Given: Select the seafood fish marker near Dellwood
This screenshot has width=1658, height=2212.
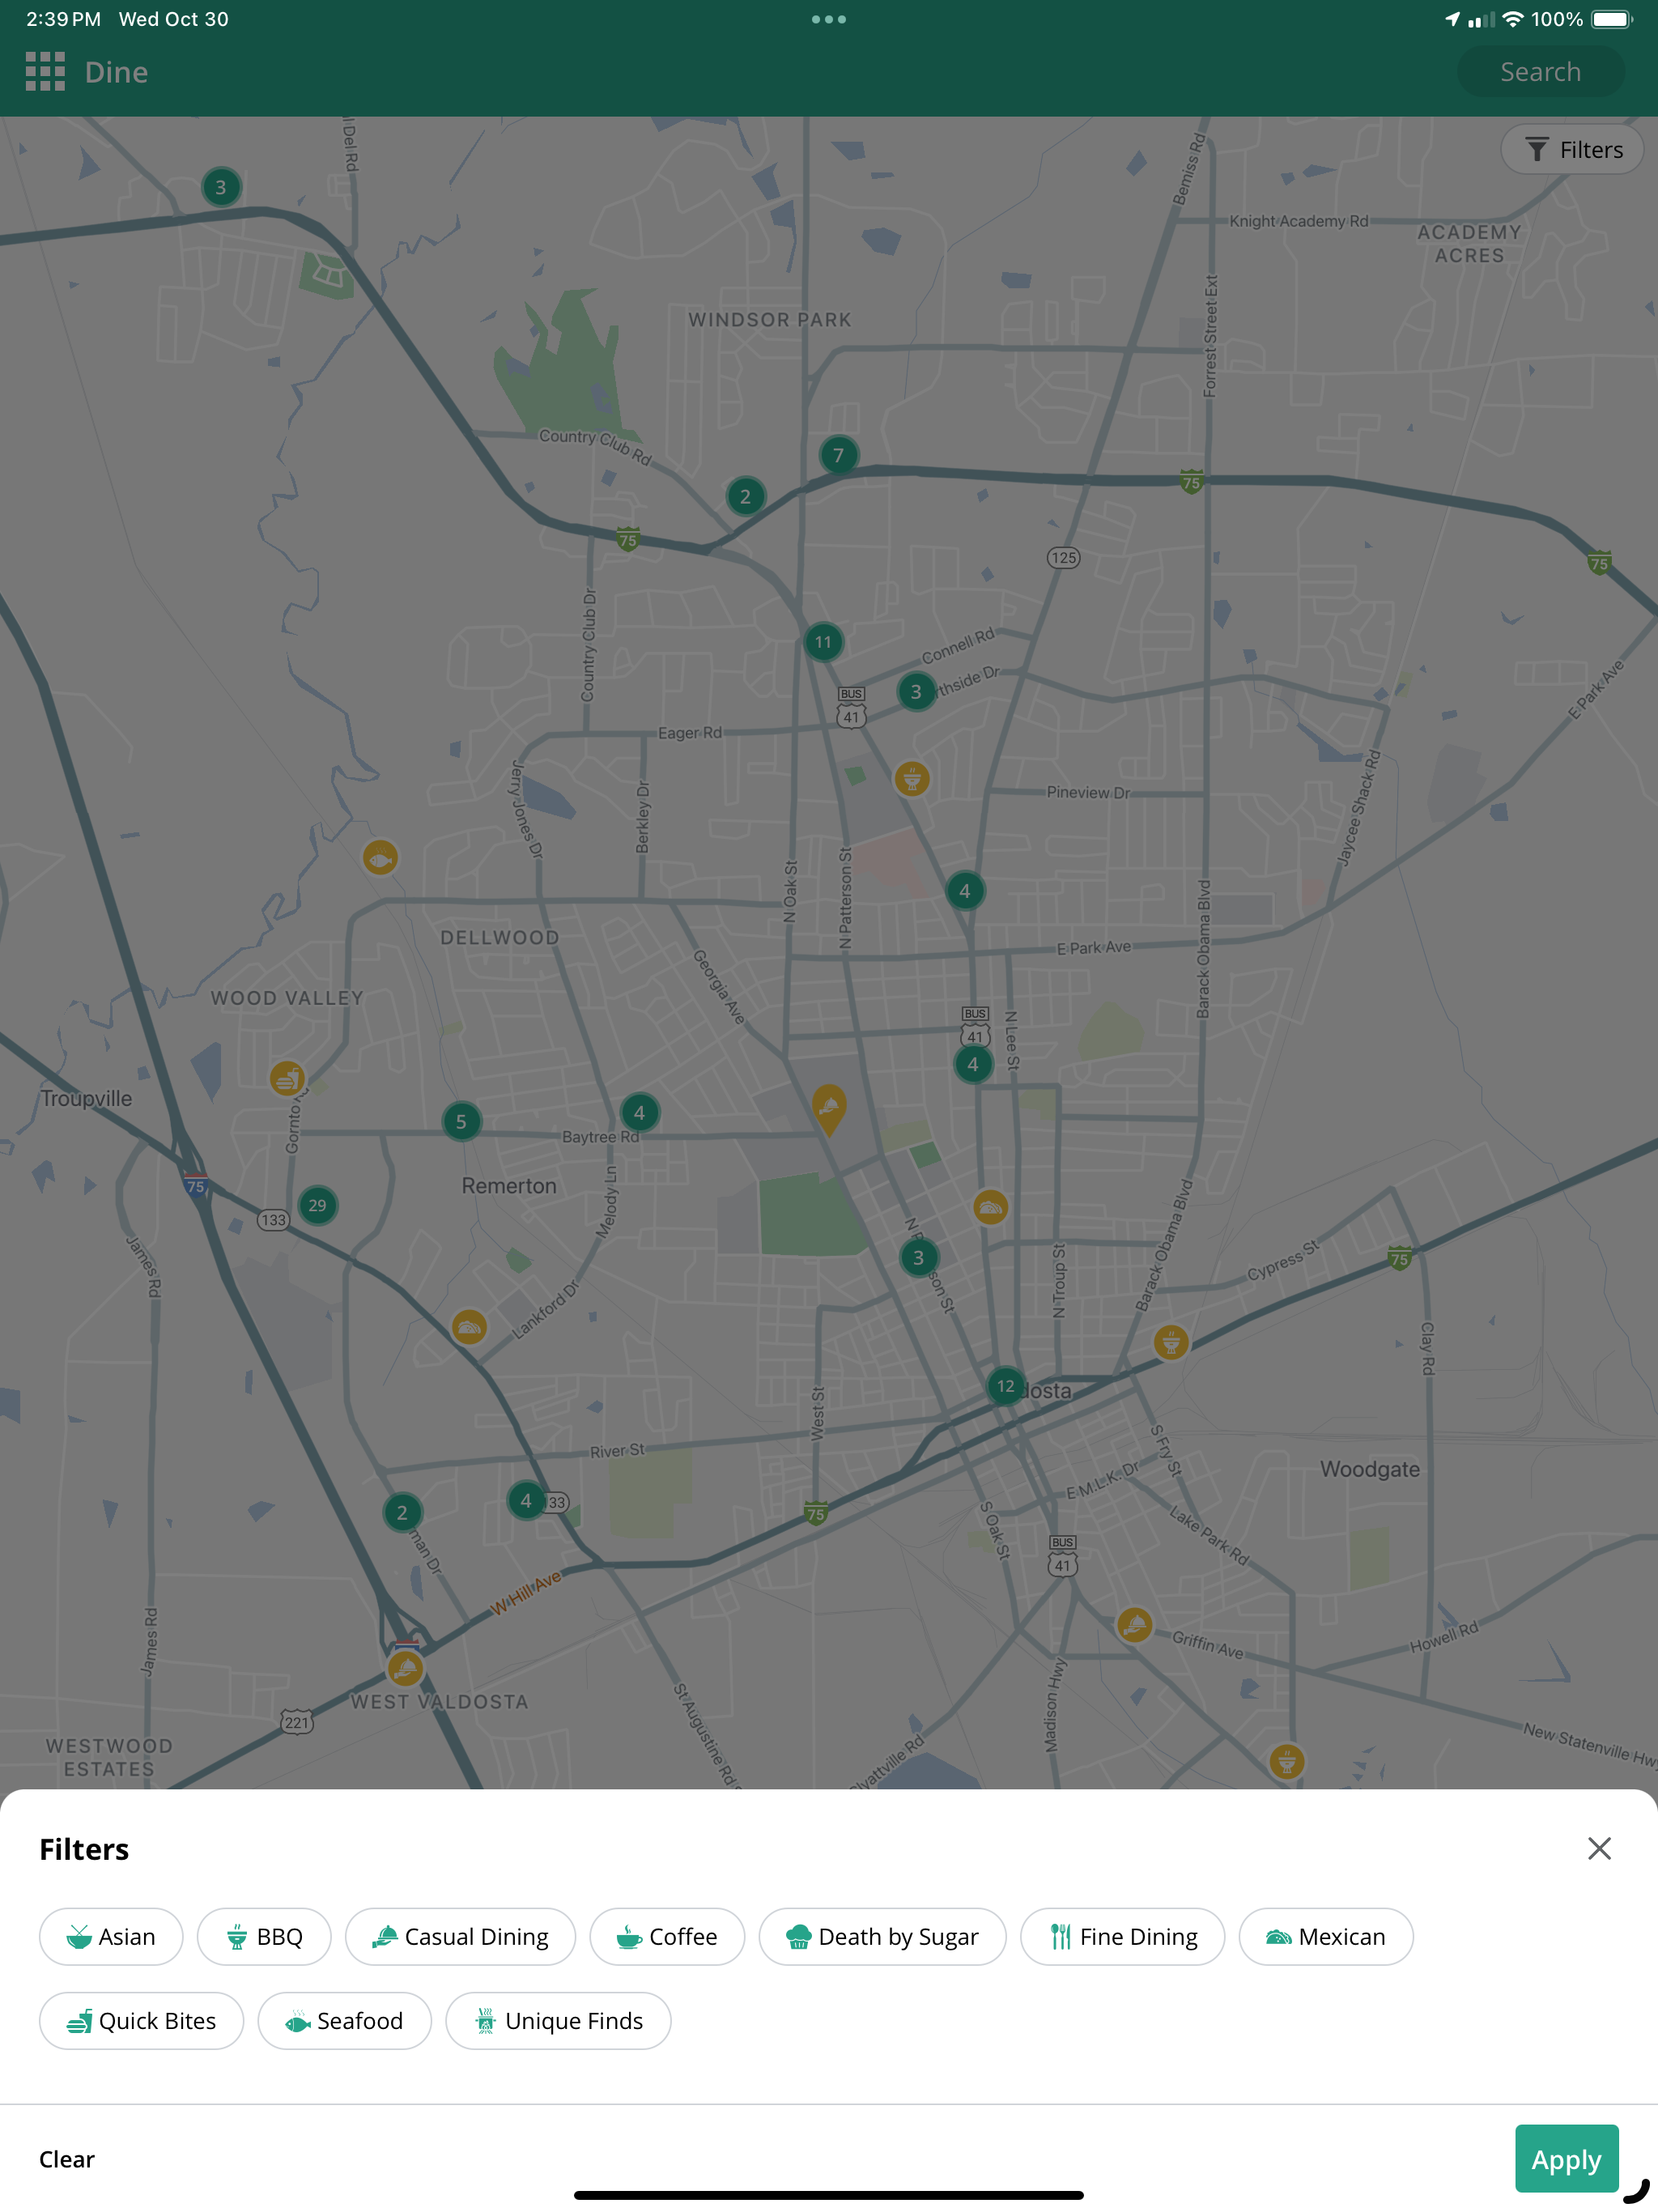Looking at the screenshot, I should click(380, 858).
